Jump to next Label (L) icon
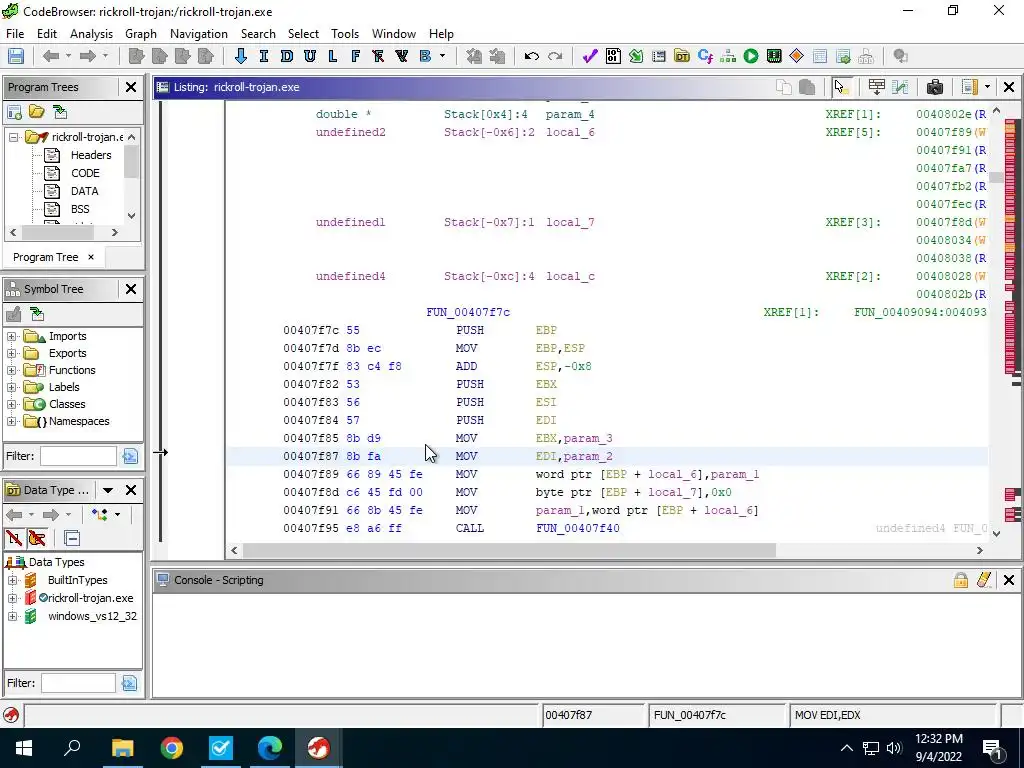The height and width of the screenshot is (768, 1024). [332, 56]
